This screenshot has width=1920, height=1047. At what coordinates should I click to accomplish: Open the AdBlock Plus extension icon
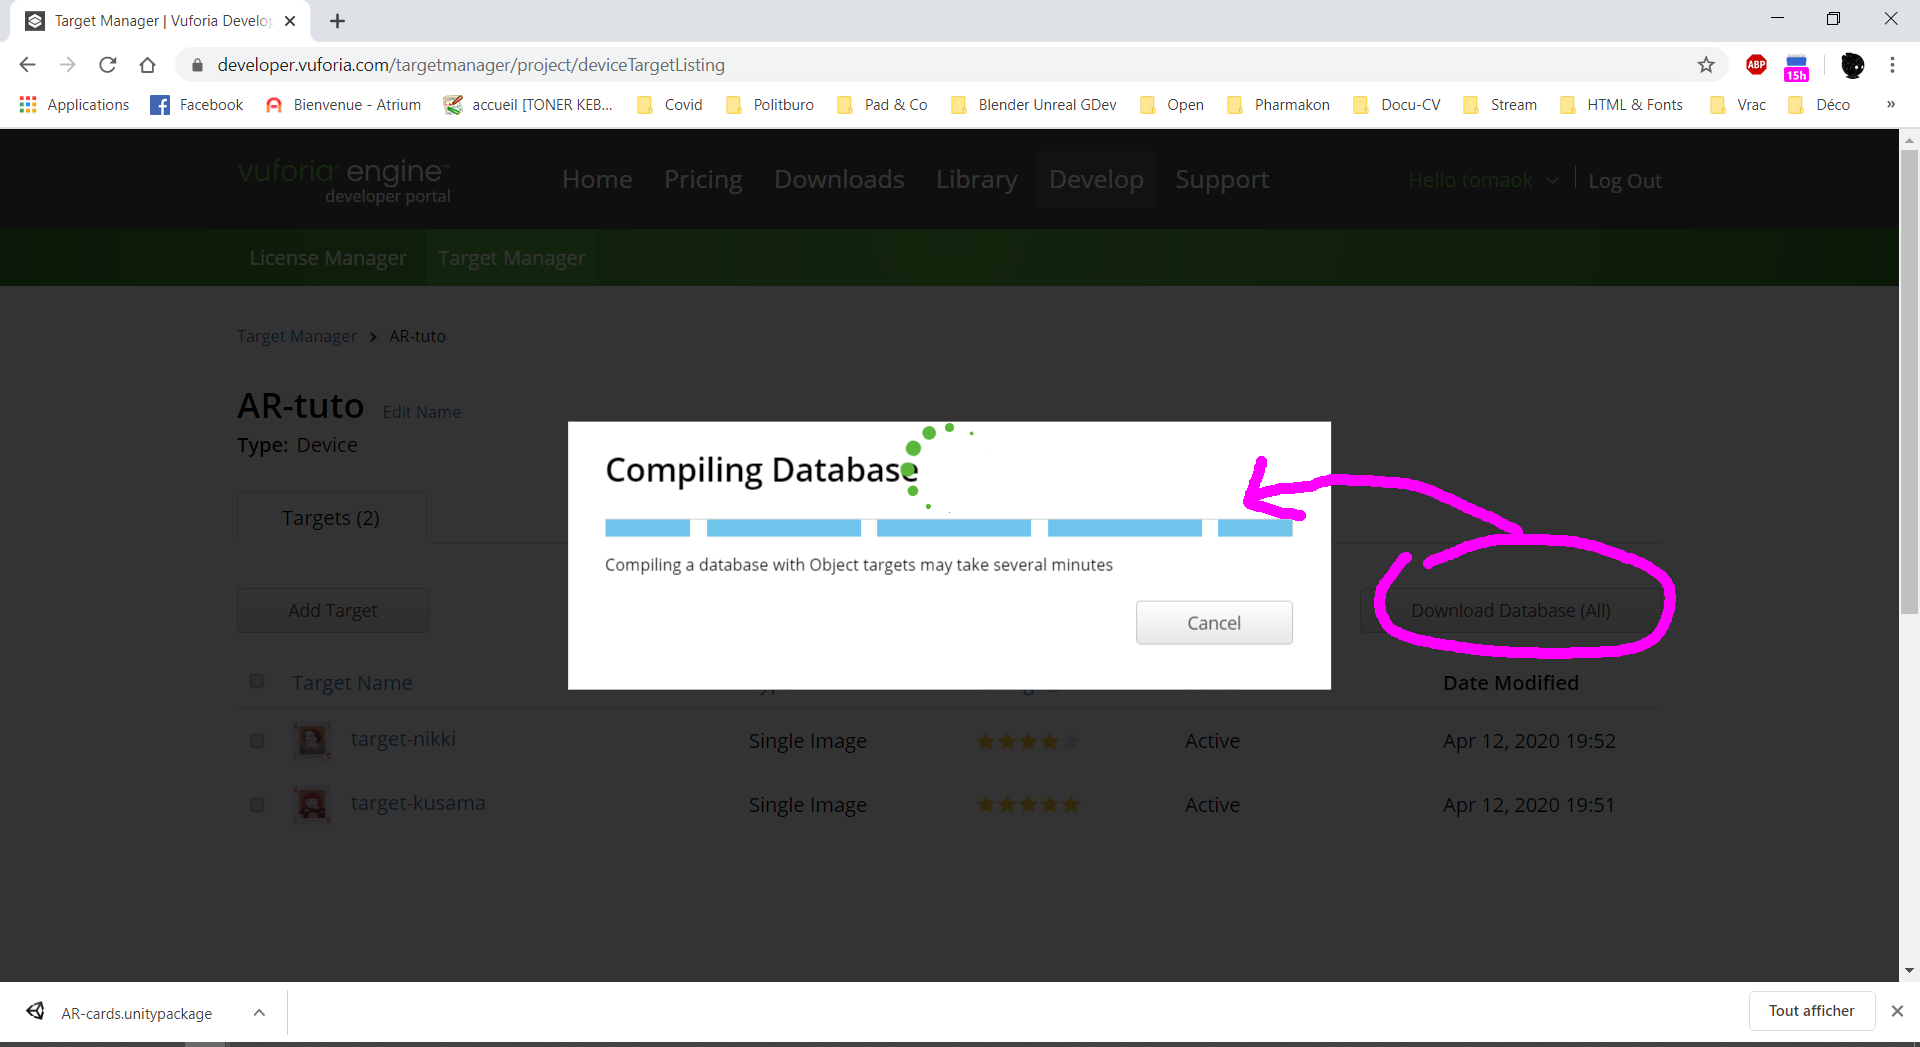pos(1756,65)
